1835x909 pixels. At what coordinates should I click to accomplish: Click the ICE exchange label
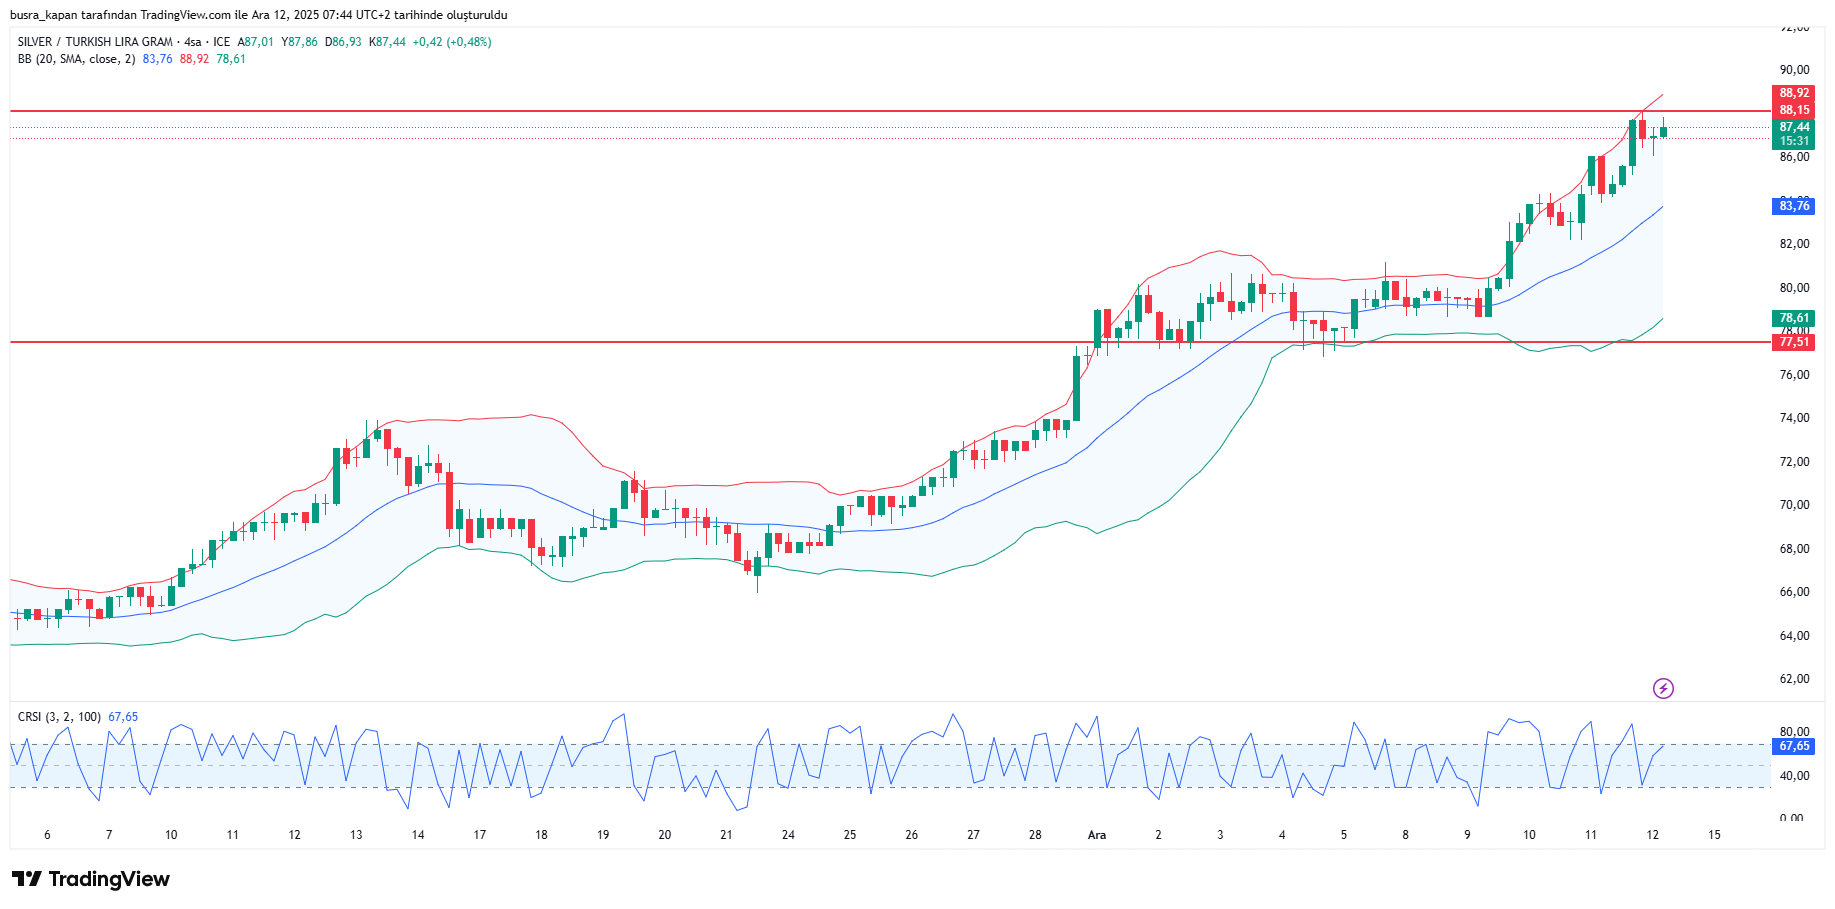221,42
